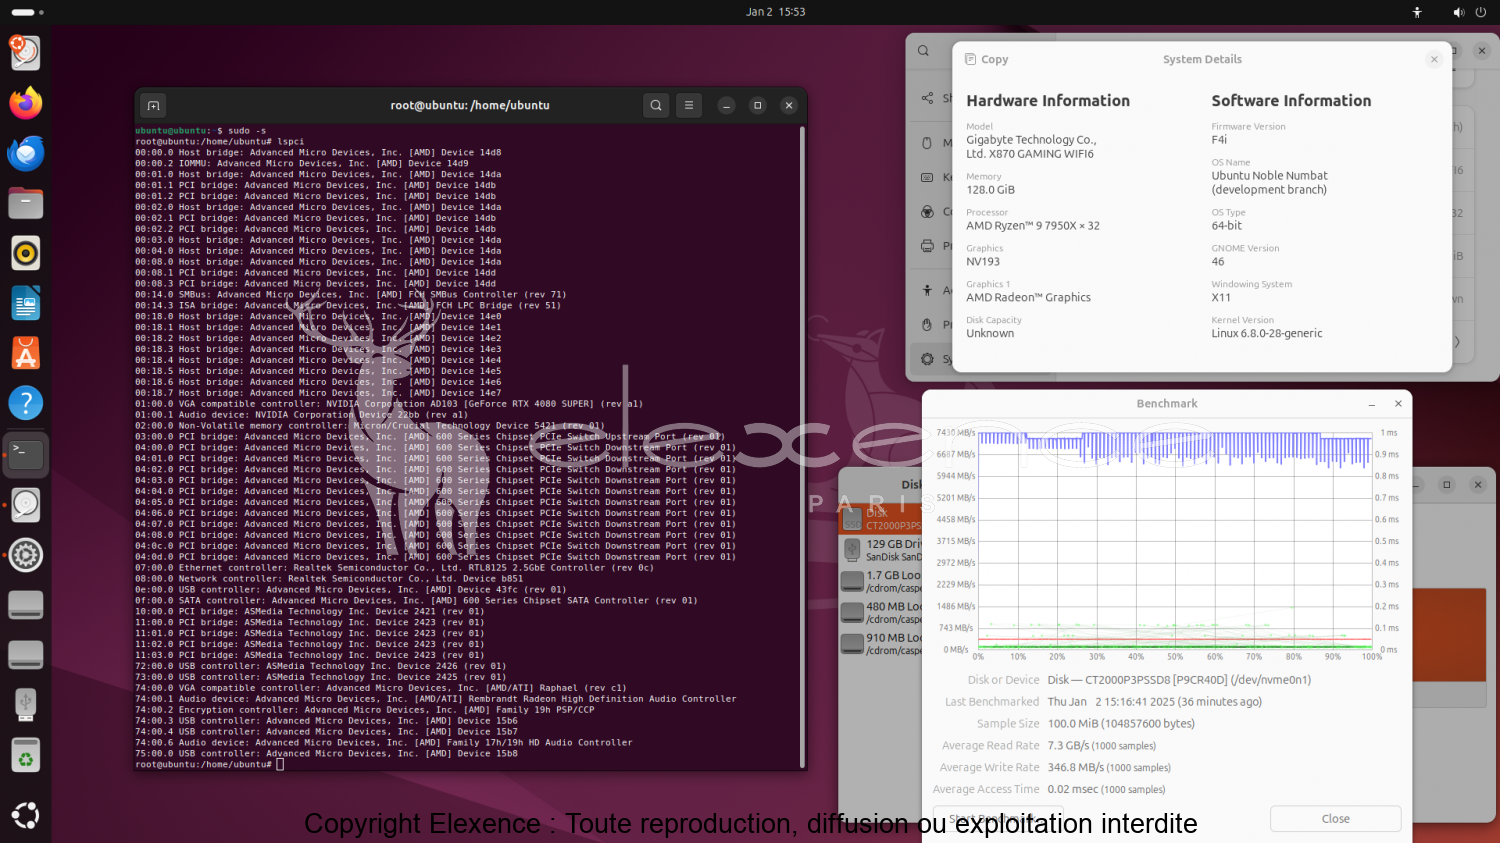This screenshot has width=1500, height=843.
Task: Launch Firefox from the dock
Action: click(x=25, y=103)
